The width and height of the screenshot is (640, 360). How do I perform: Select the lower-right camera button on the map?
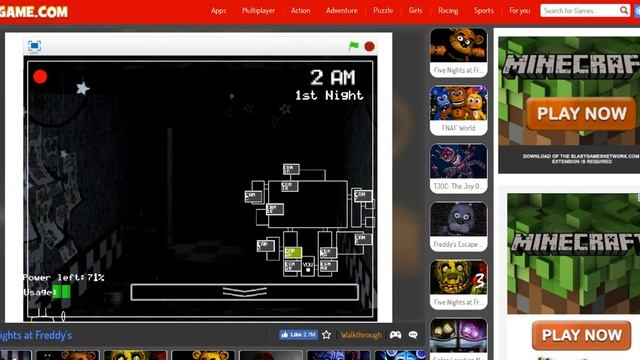(363, 239)
